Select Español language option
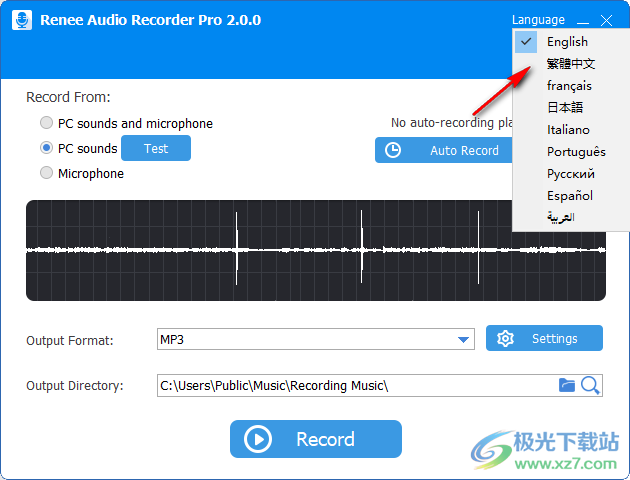The width and height of the screenshot is (630, 480). click(x=571, y=196)
